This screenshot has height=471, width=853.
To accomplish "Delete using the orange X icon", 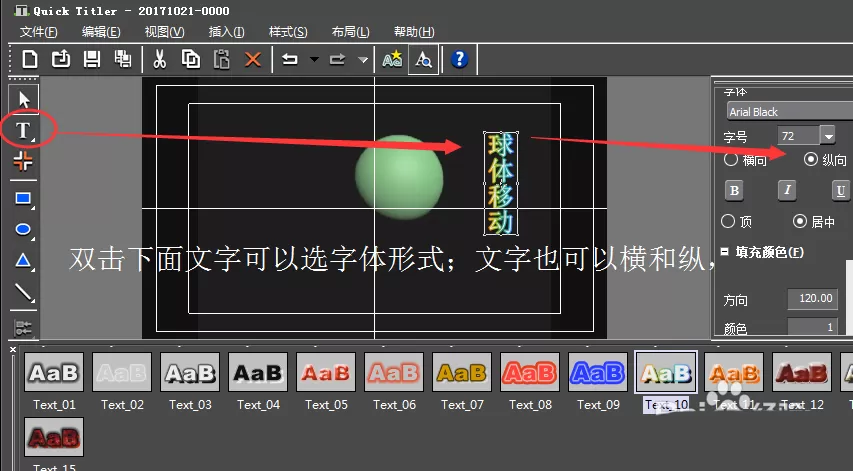I will pyautogui.click(x=253, y=59).
